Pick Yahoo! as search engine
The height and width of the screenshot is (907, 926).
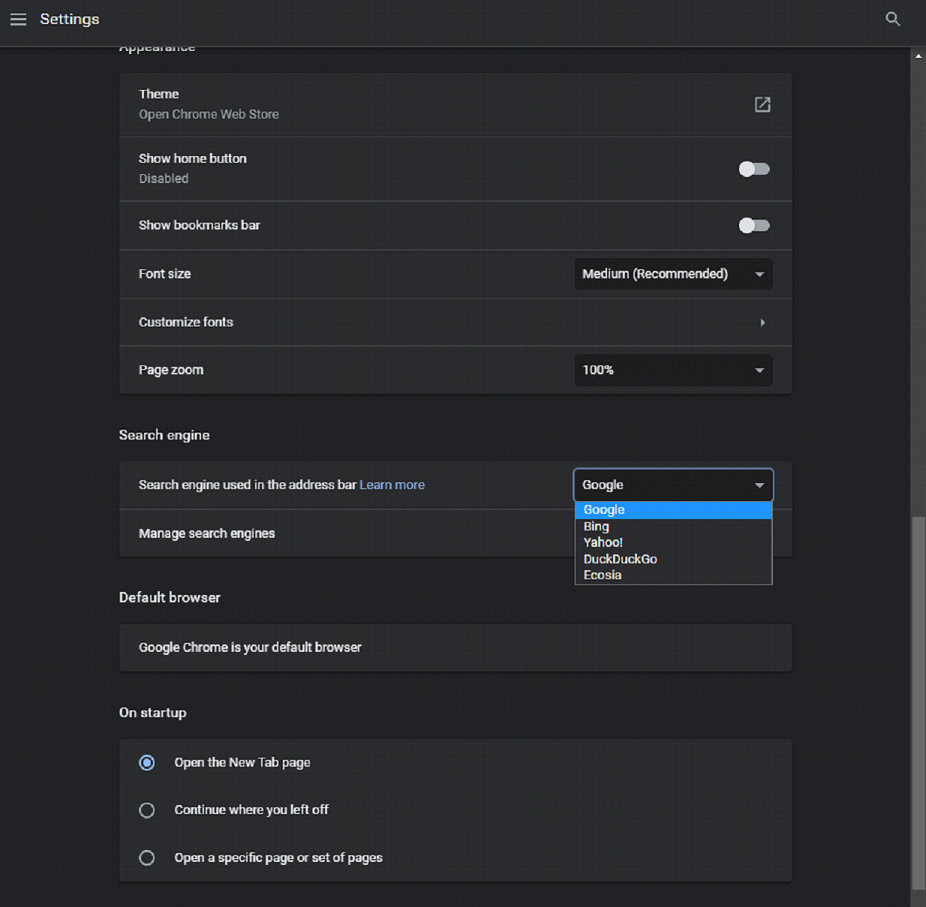(673, 543)
